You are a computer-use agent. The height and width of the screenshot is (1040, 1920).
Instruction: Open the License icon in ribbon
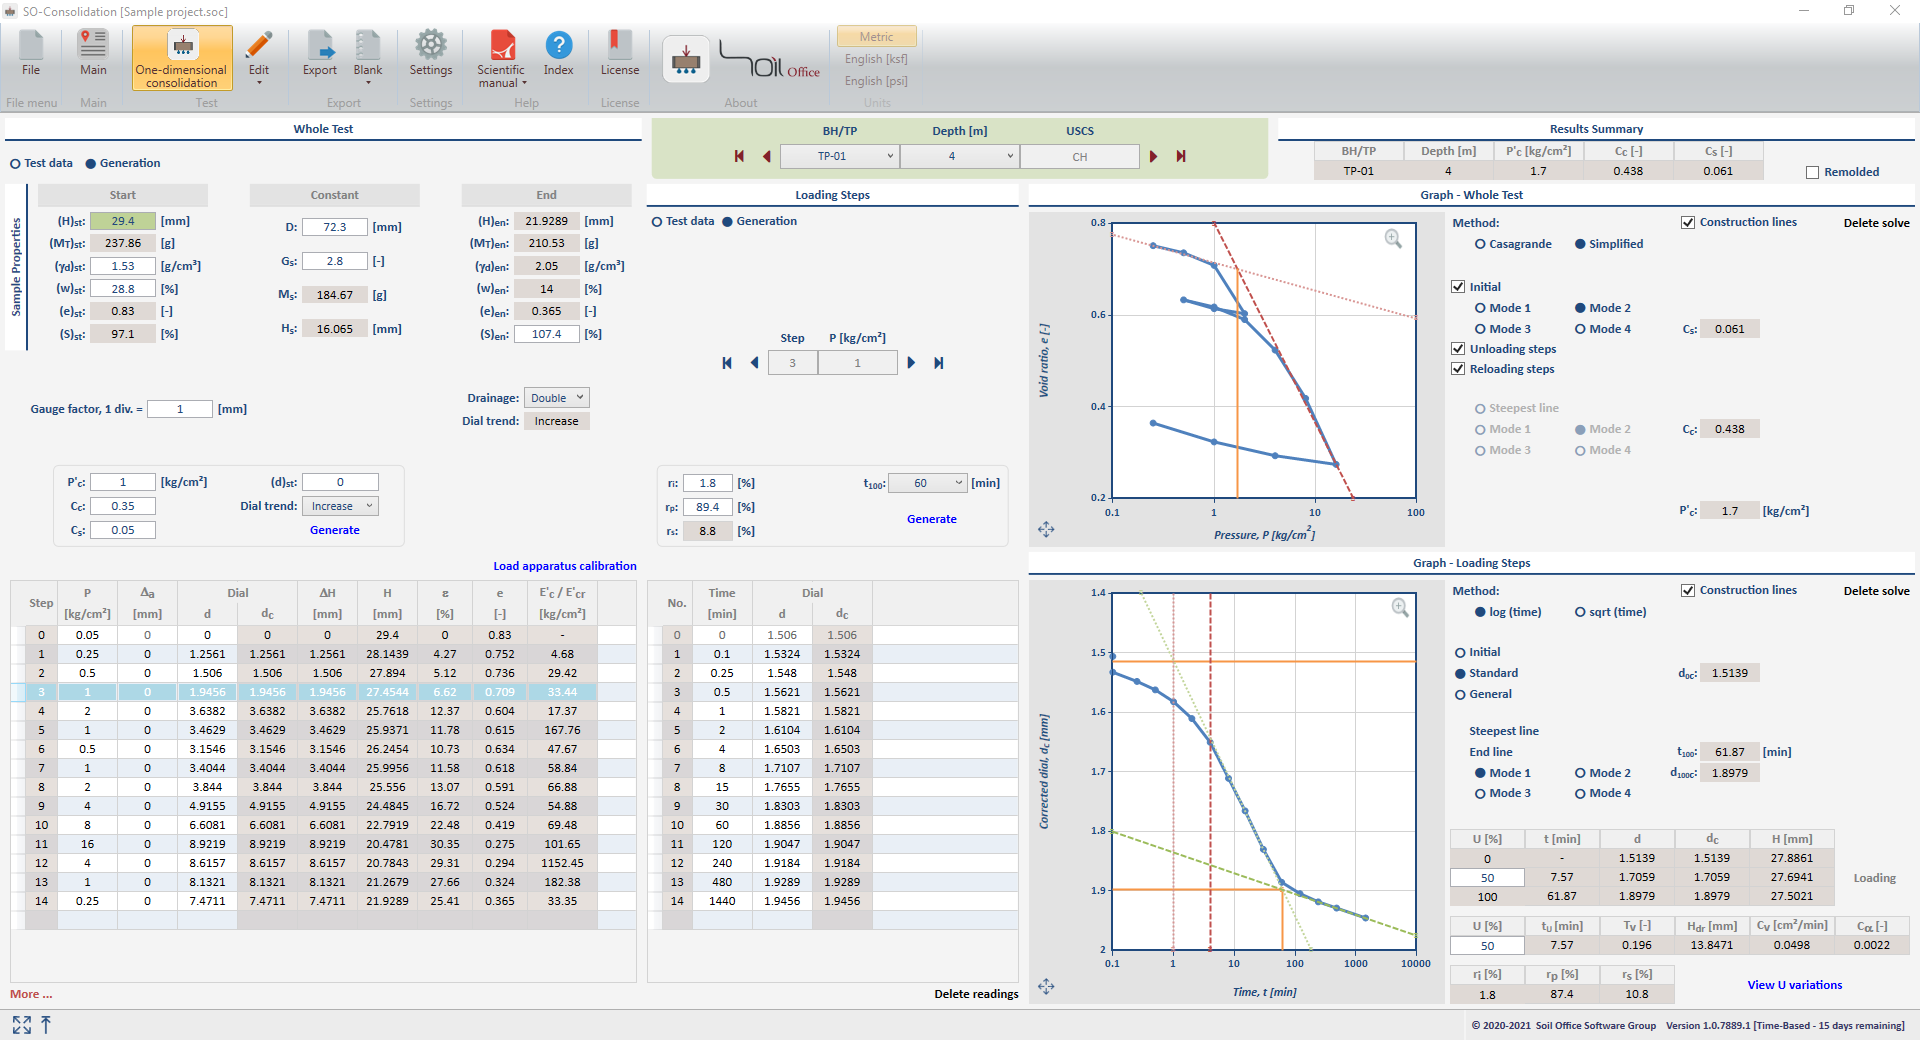619,46
